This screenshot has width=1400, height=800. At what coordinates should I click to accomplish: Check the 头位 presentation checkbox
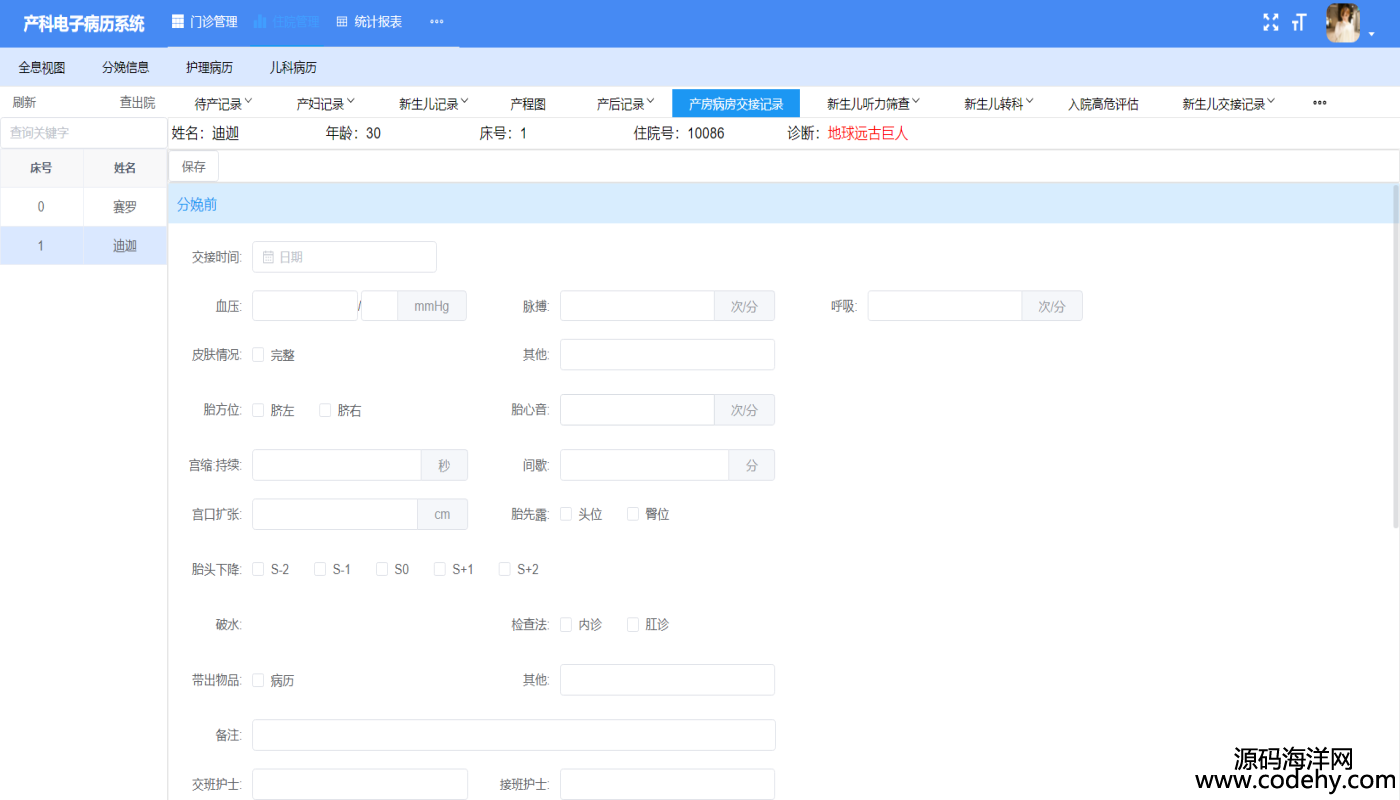(566, 514)
